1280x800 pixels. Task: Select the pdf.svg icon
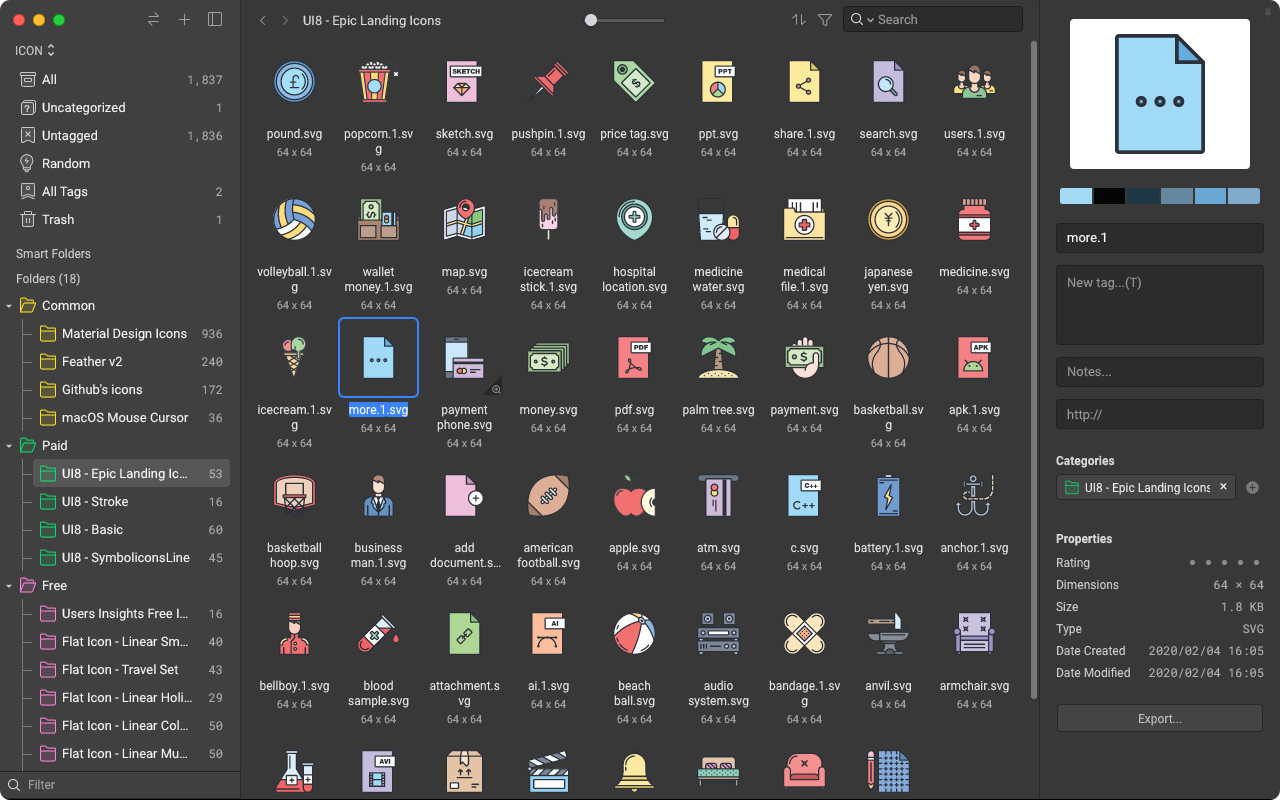(x=634, y=358)
